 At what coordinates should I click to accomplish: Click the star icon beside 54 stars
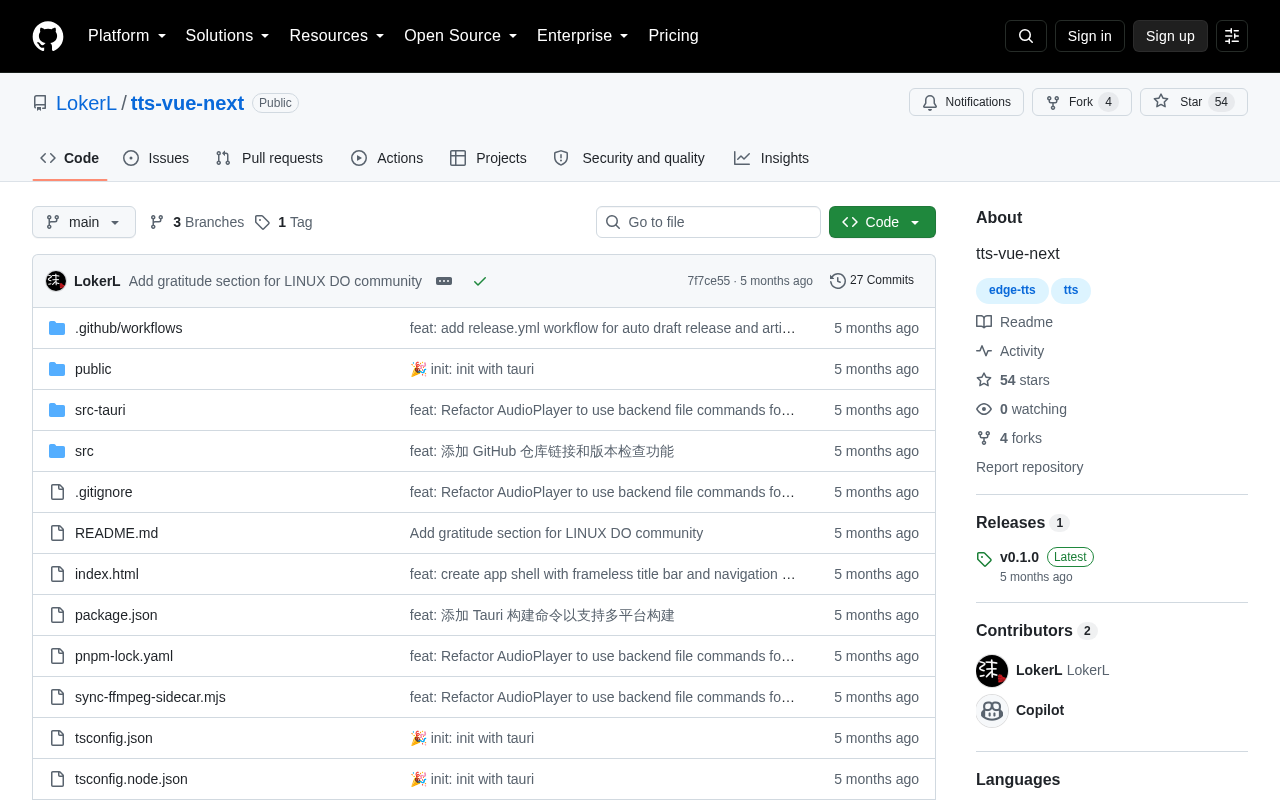(x=984, y=380)
